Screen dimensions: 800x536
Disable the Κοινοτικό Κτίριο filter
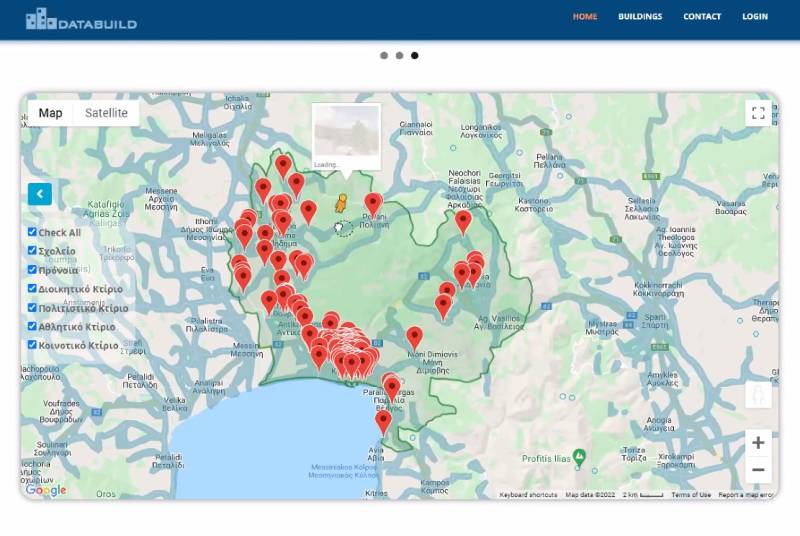[32, 346]
